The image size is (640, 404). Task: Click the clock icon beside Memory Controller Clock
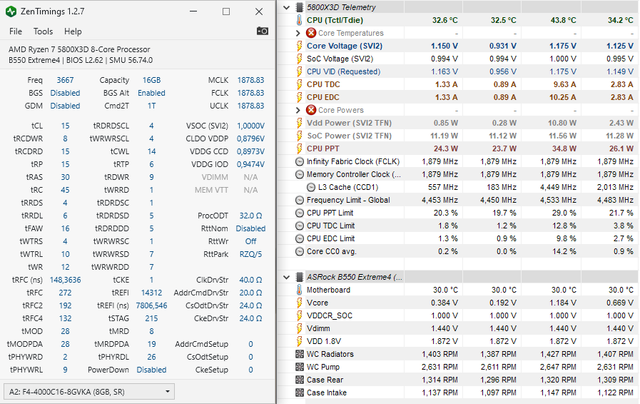tap(299, 174)
